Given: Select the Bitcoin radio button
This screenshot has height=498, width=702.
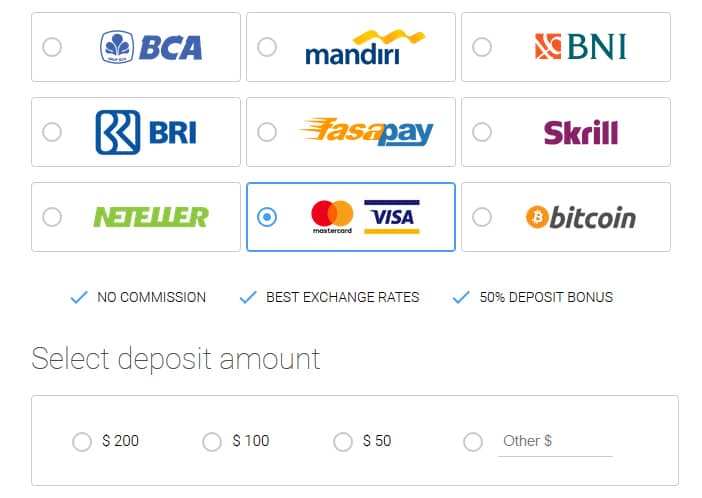Looking at the screenshot, I should pyautogui.click(x=481, y=217).
